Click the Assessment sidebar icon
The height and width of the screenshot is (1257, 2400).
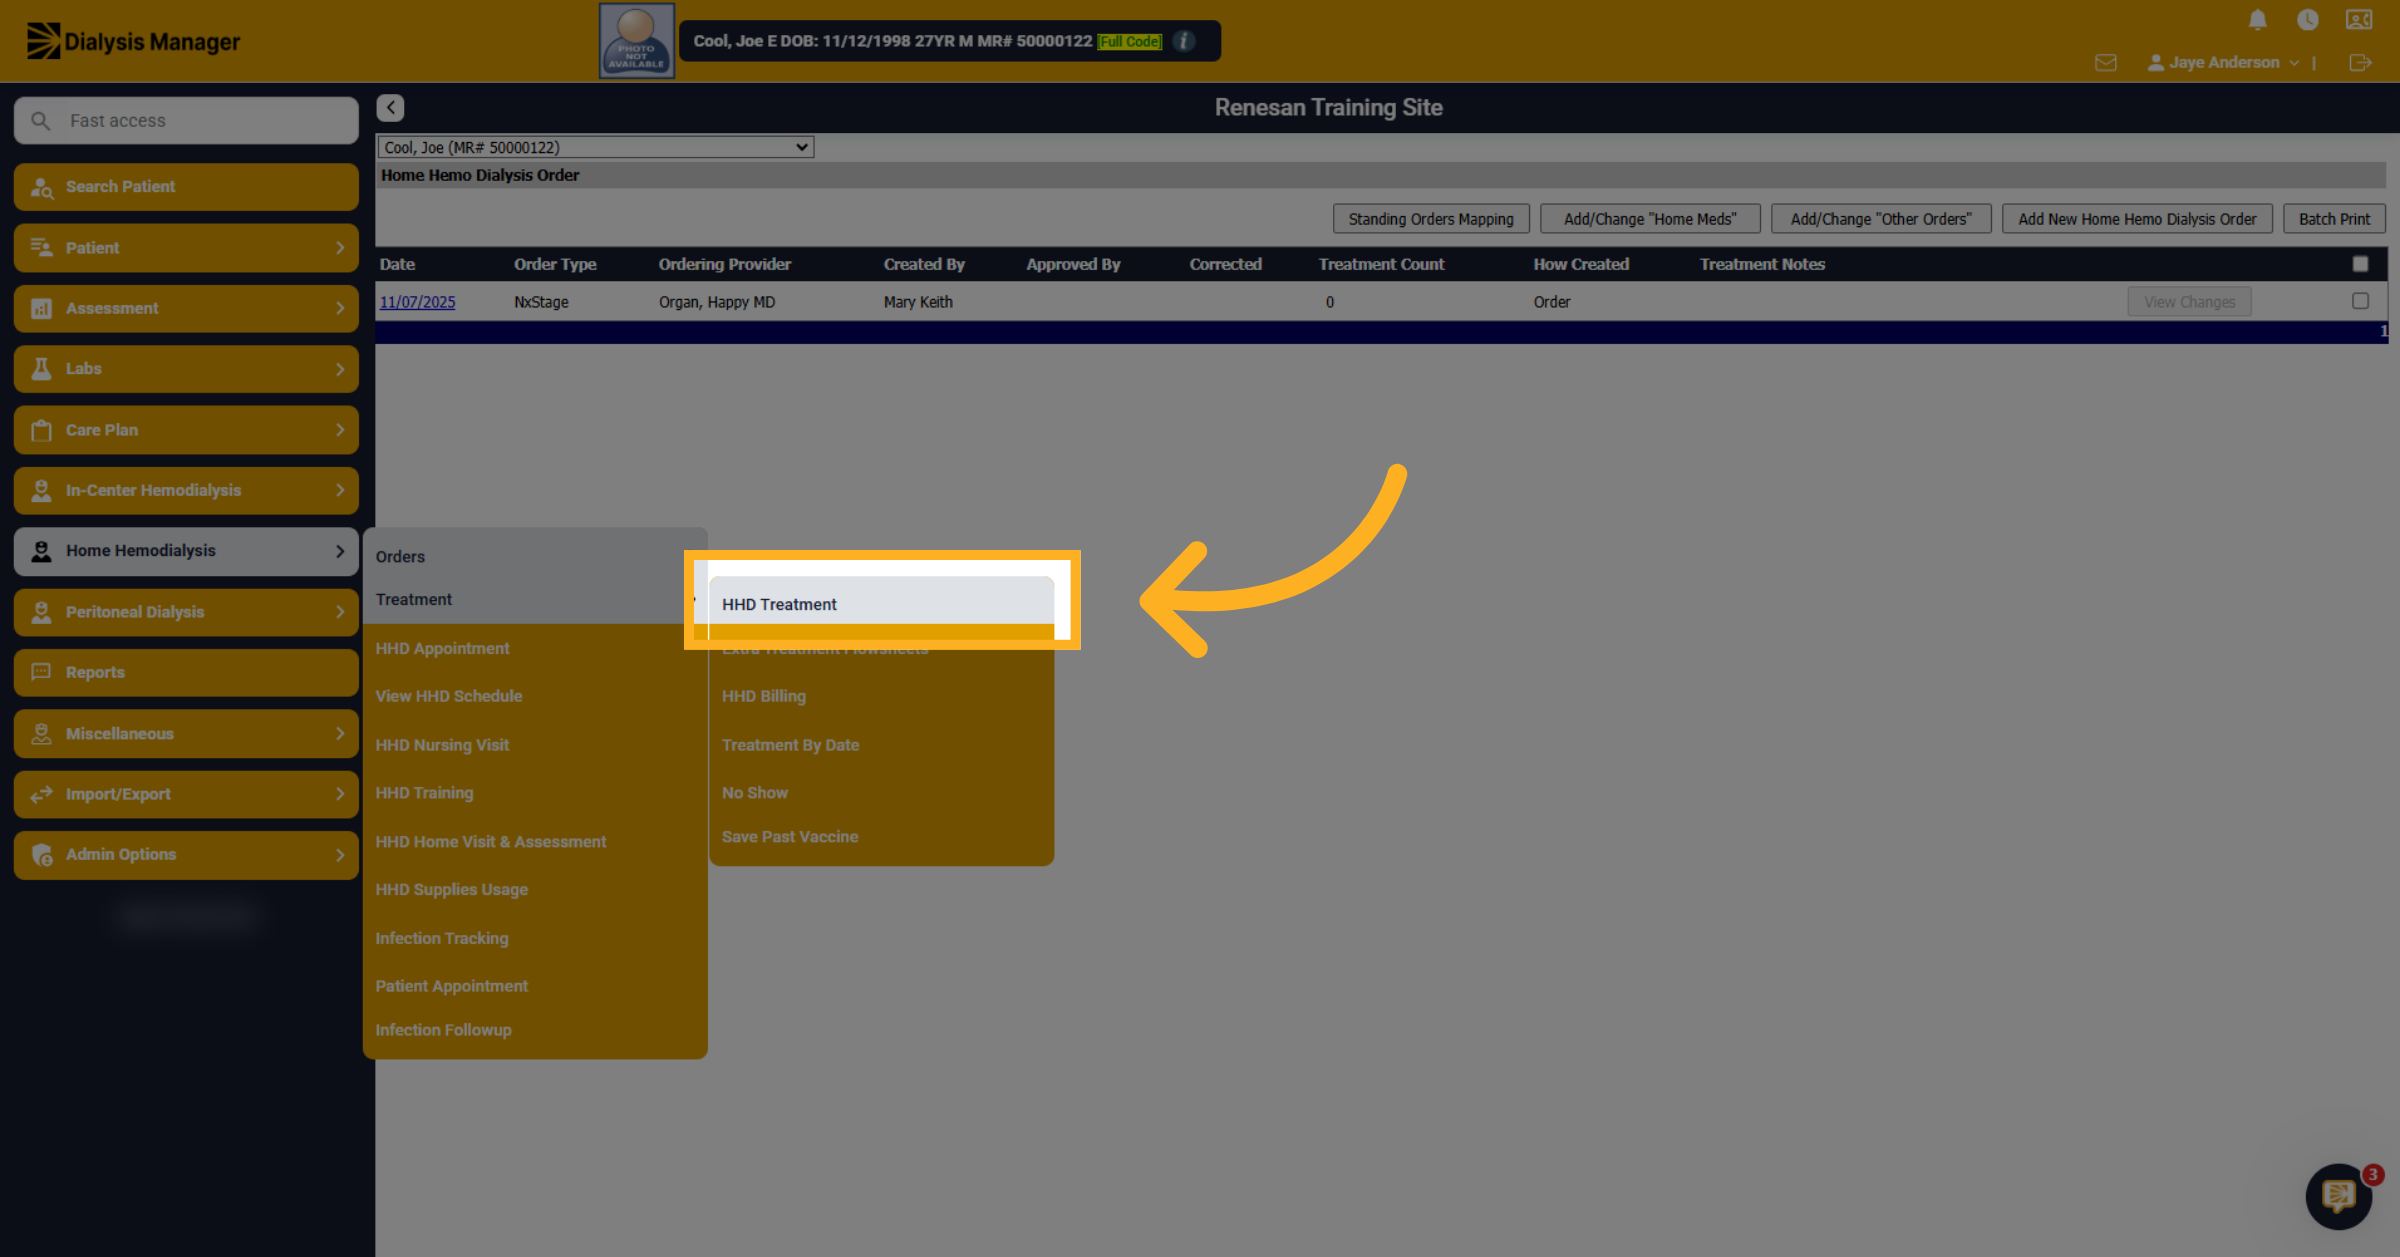[41, 309]
